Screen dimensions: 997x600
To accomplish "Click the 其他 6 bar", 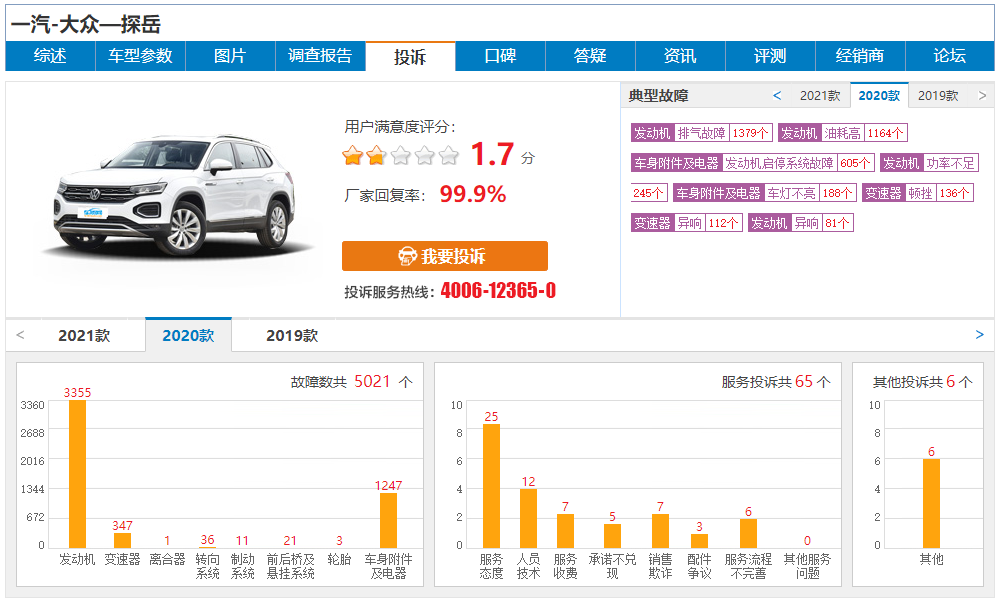I will 932,503.
